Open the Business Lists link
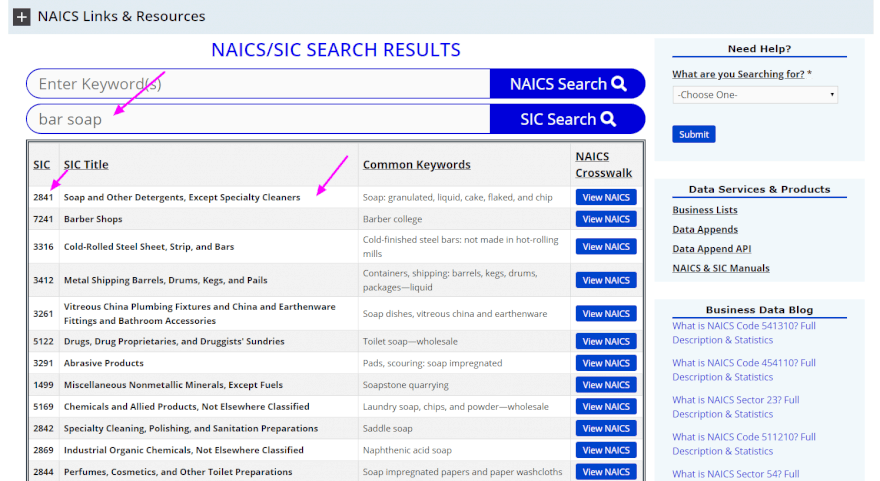 [705, 210]
